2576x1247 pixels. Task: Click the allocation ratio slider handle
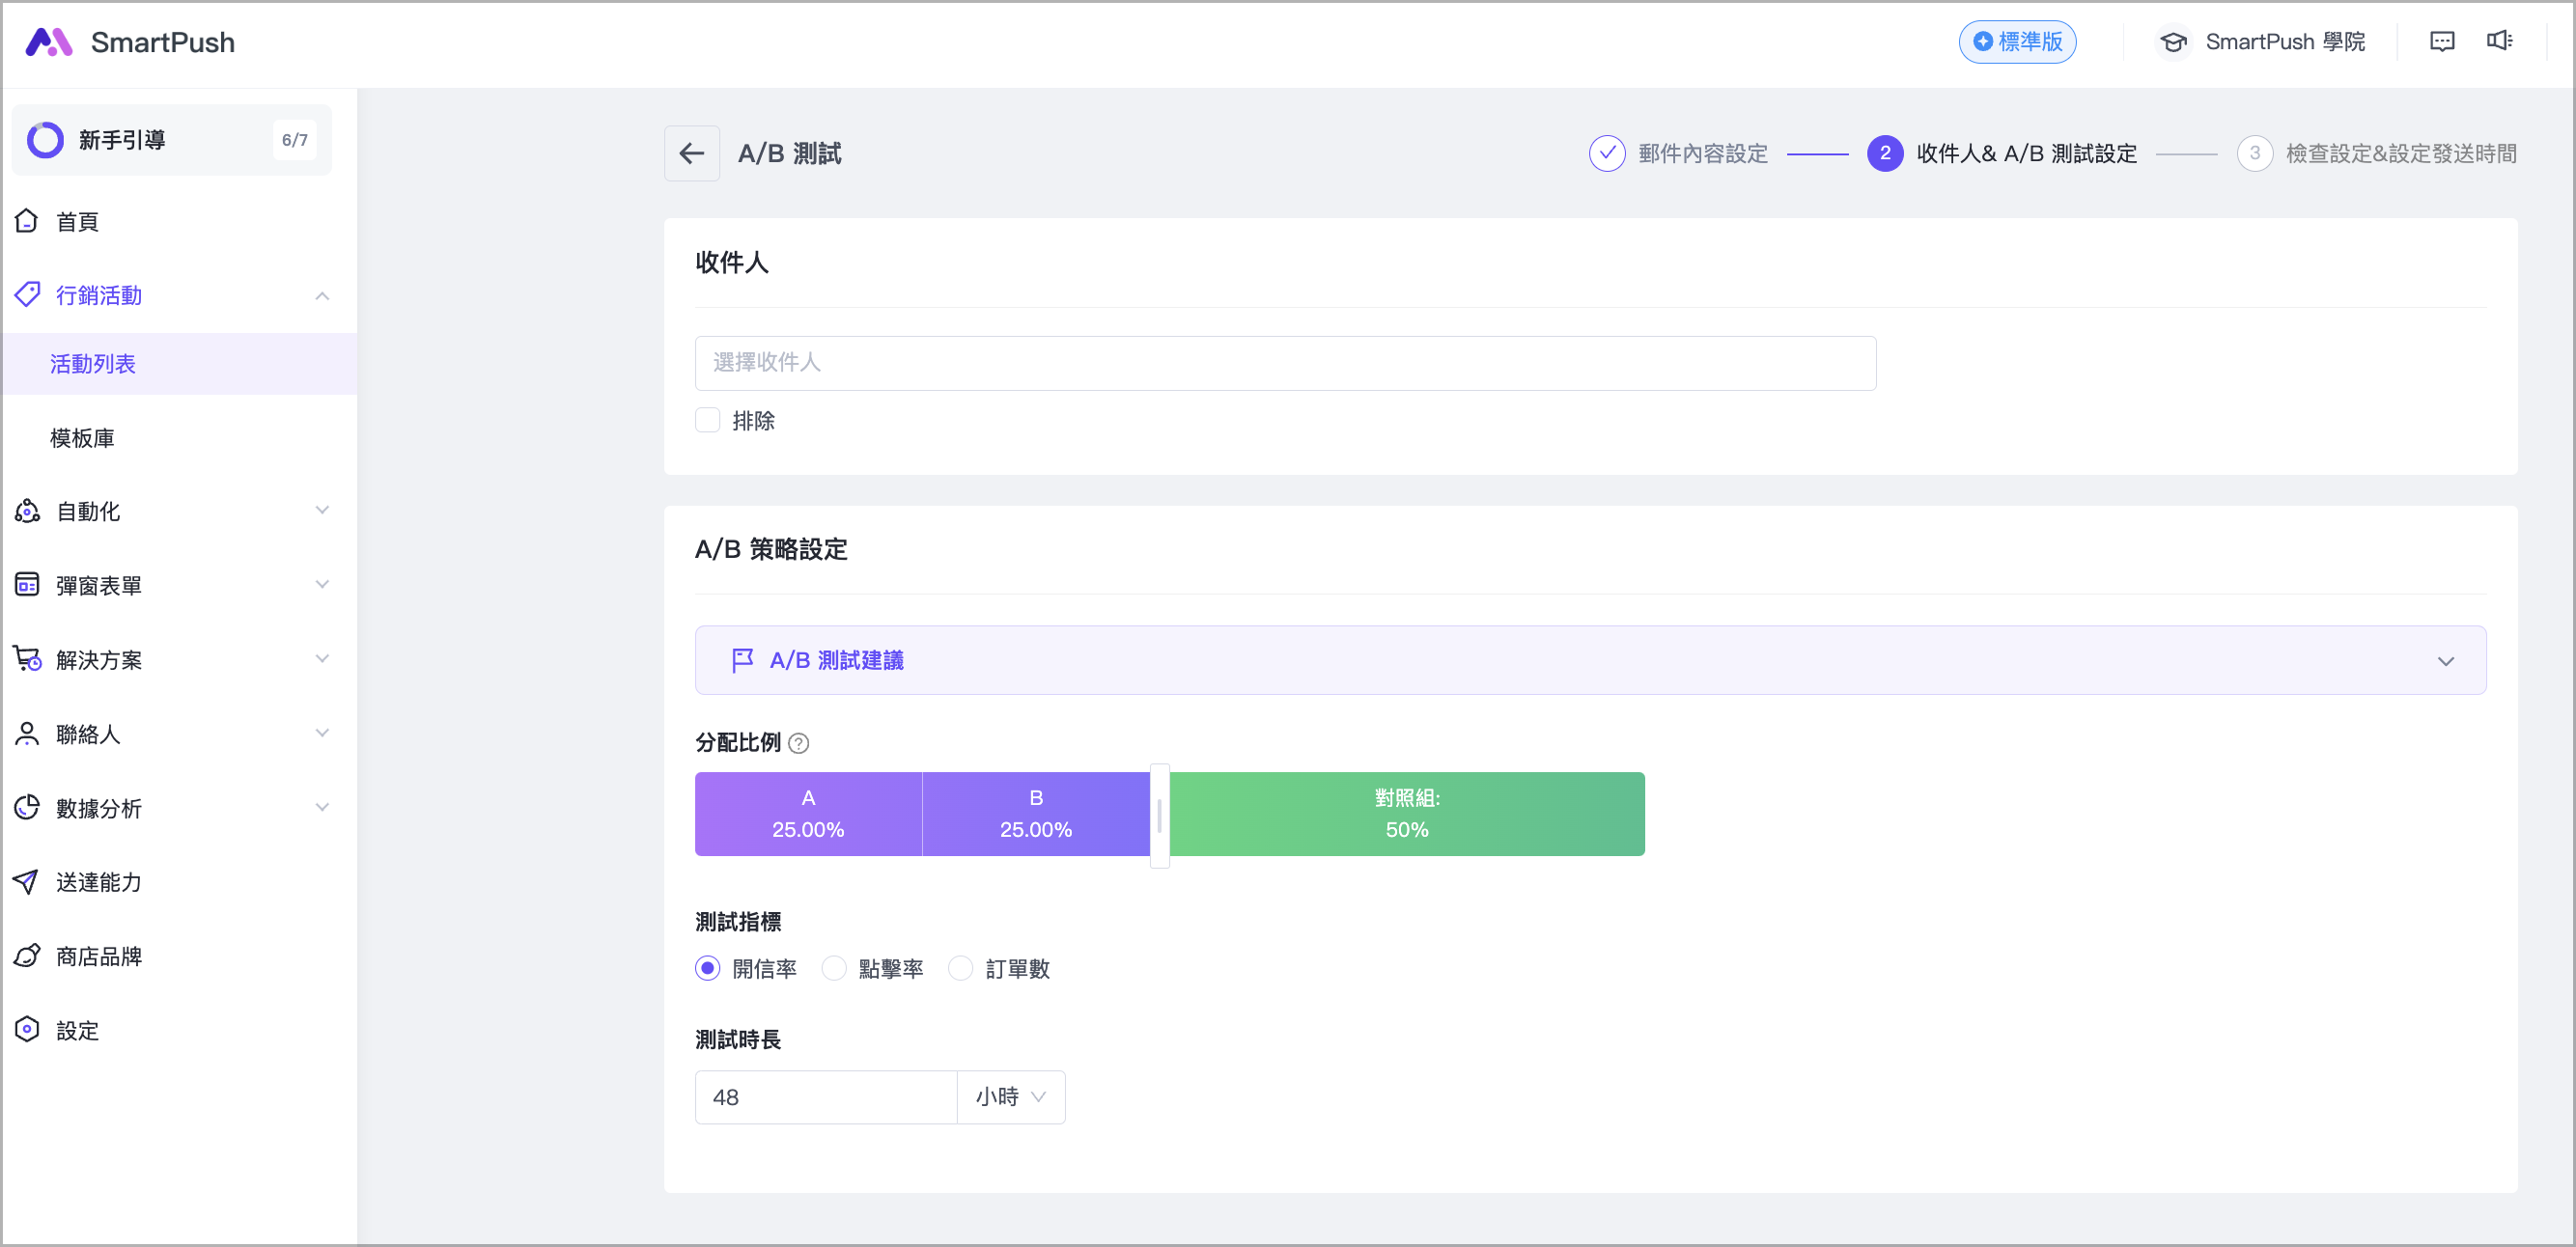1159,815
